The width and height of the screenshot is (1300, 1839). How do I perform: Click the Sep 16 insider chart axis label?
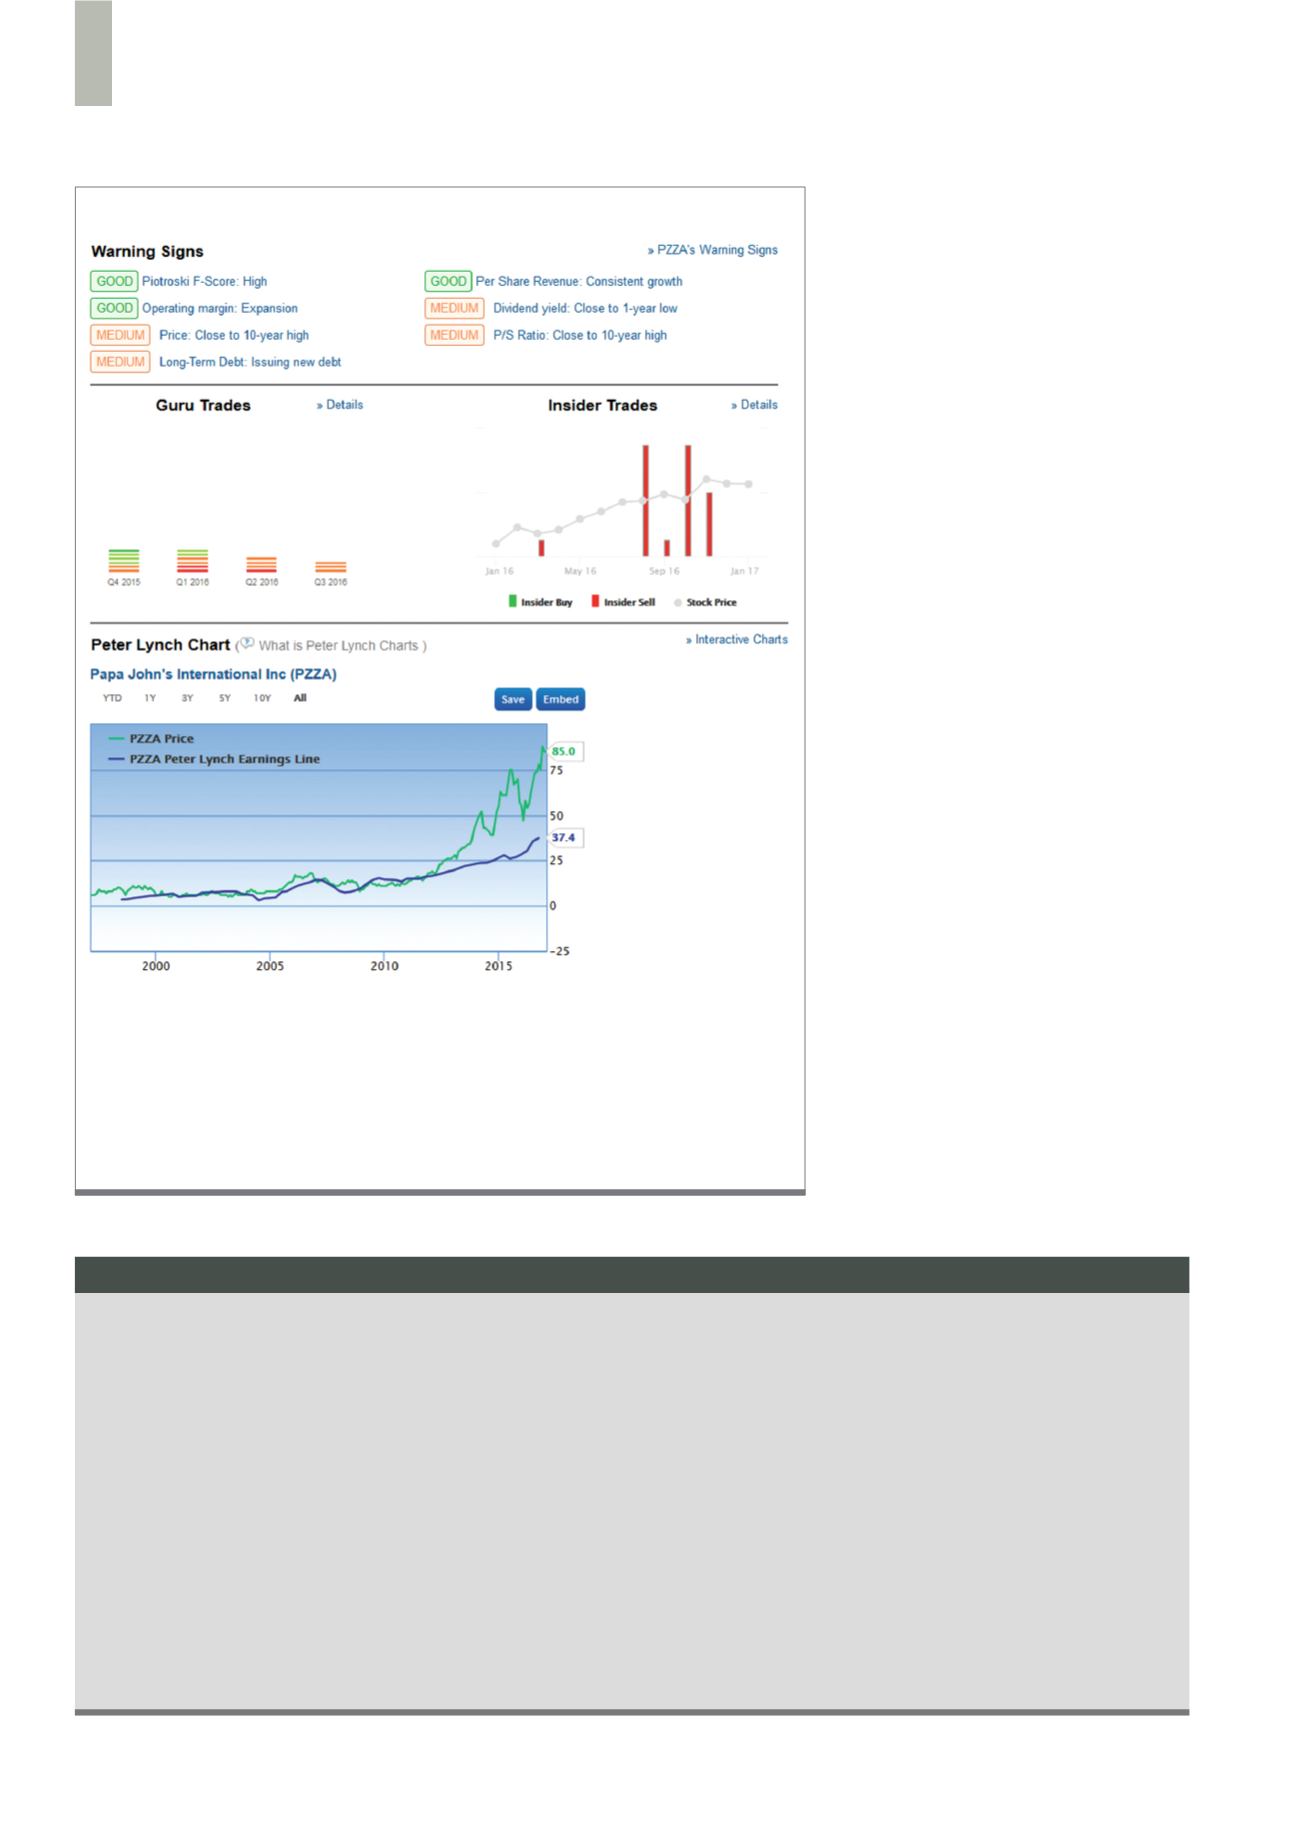pos(664,572)
